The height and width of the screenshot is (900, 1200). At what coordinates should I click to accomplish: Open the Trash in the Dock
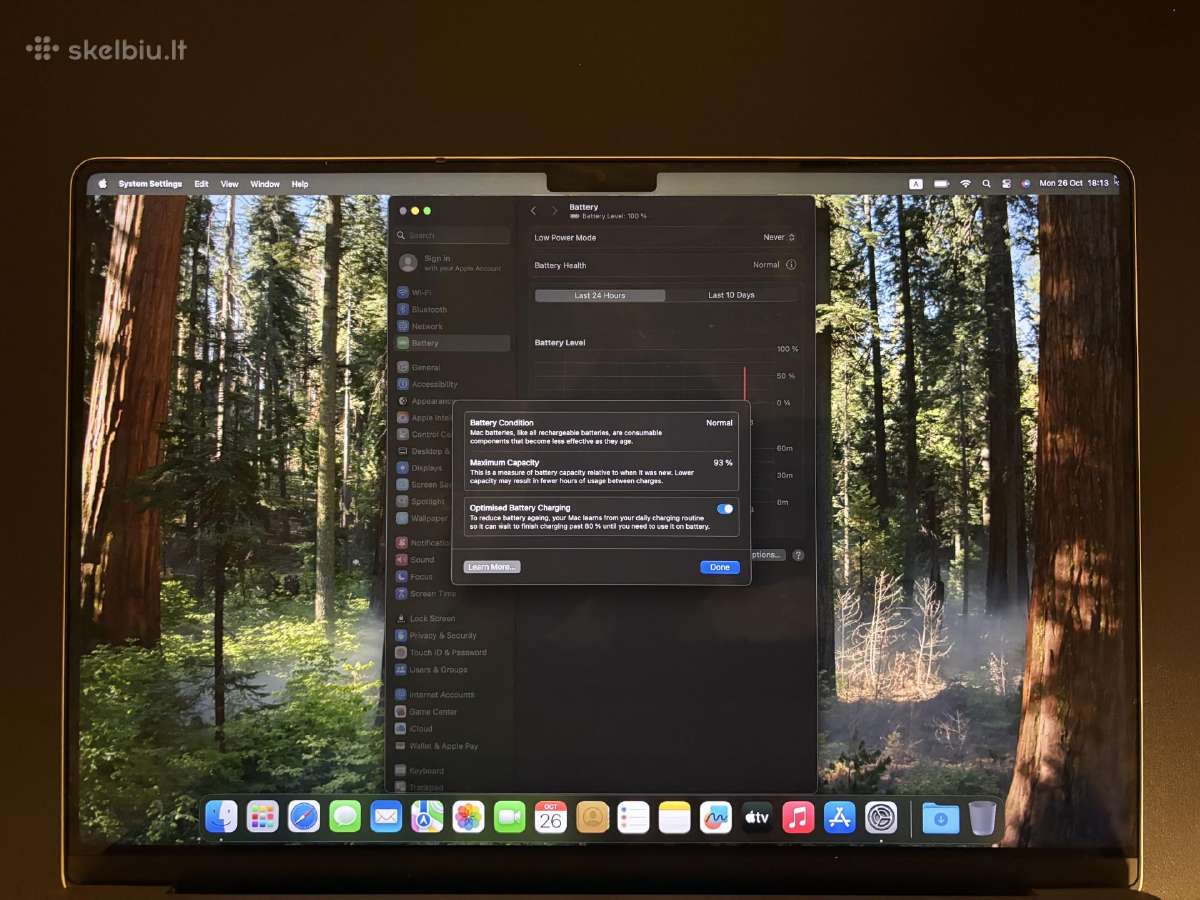point(982,817)
